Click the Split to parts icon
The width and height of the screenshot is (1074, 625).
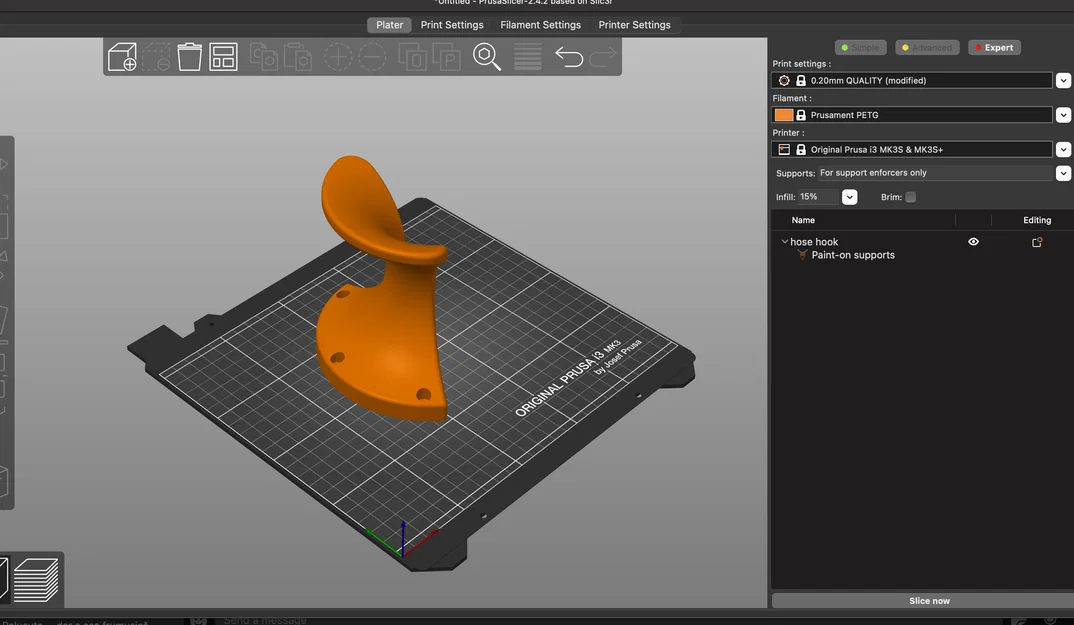click(x=447, y=57)
